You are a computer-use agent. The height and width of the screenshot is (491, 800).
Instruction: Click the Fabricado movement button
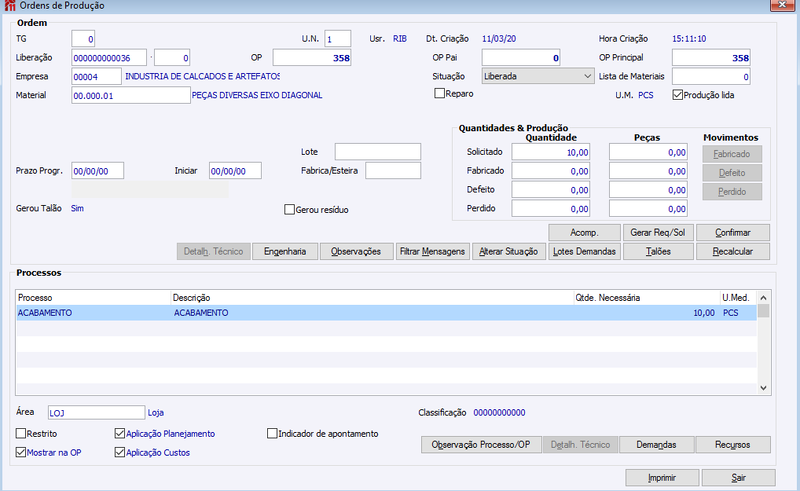(732, 154)
